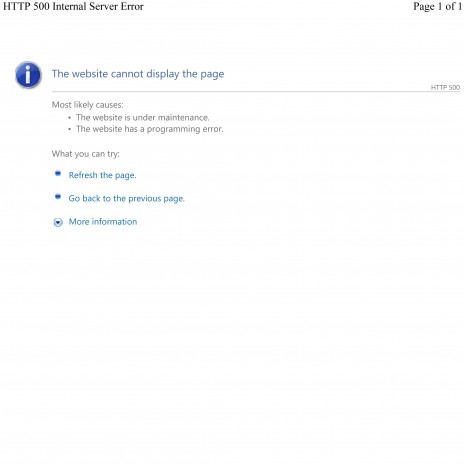This screenshot has width=464, height=464.
Task: Click What you can try text
Action: click(85, 154)
